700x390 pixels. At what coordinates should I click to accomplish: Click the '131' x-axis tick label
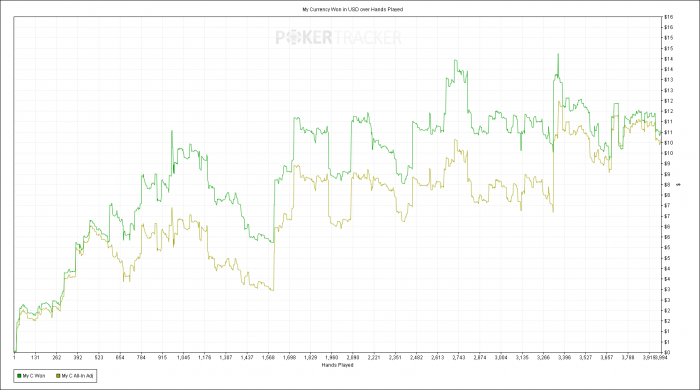point(35,357)
